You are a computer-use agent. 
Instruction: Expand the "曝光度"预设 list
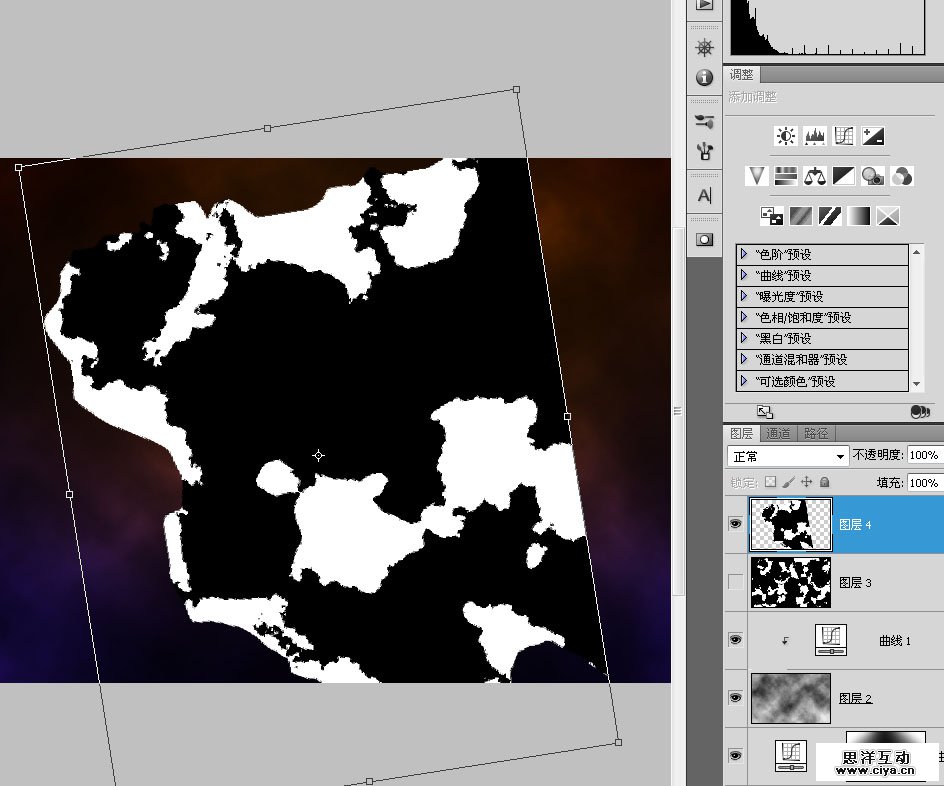coord(744,296)
